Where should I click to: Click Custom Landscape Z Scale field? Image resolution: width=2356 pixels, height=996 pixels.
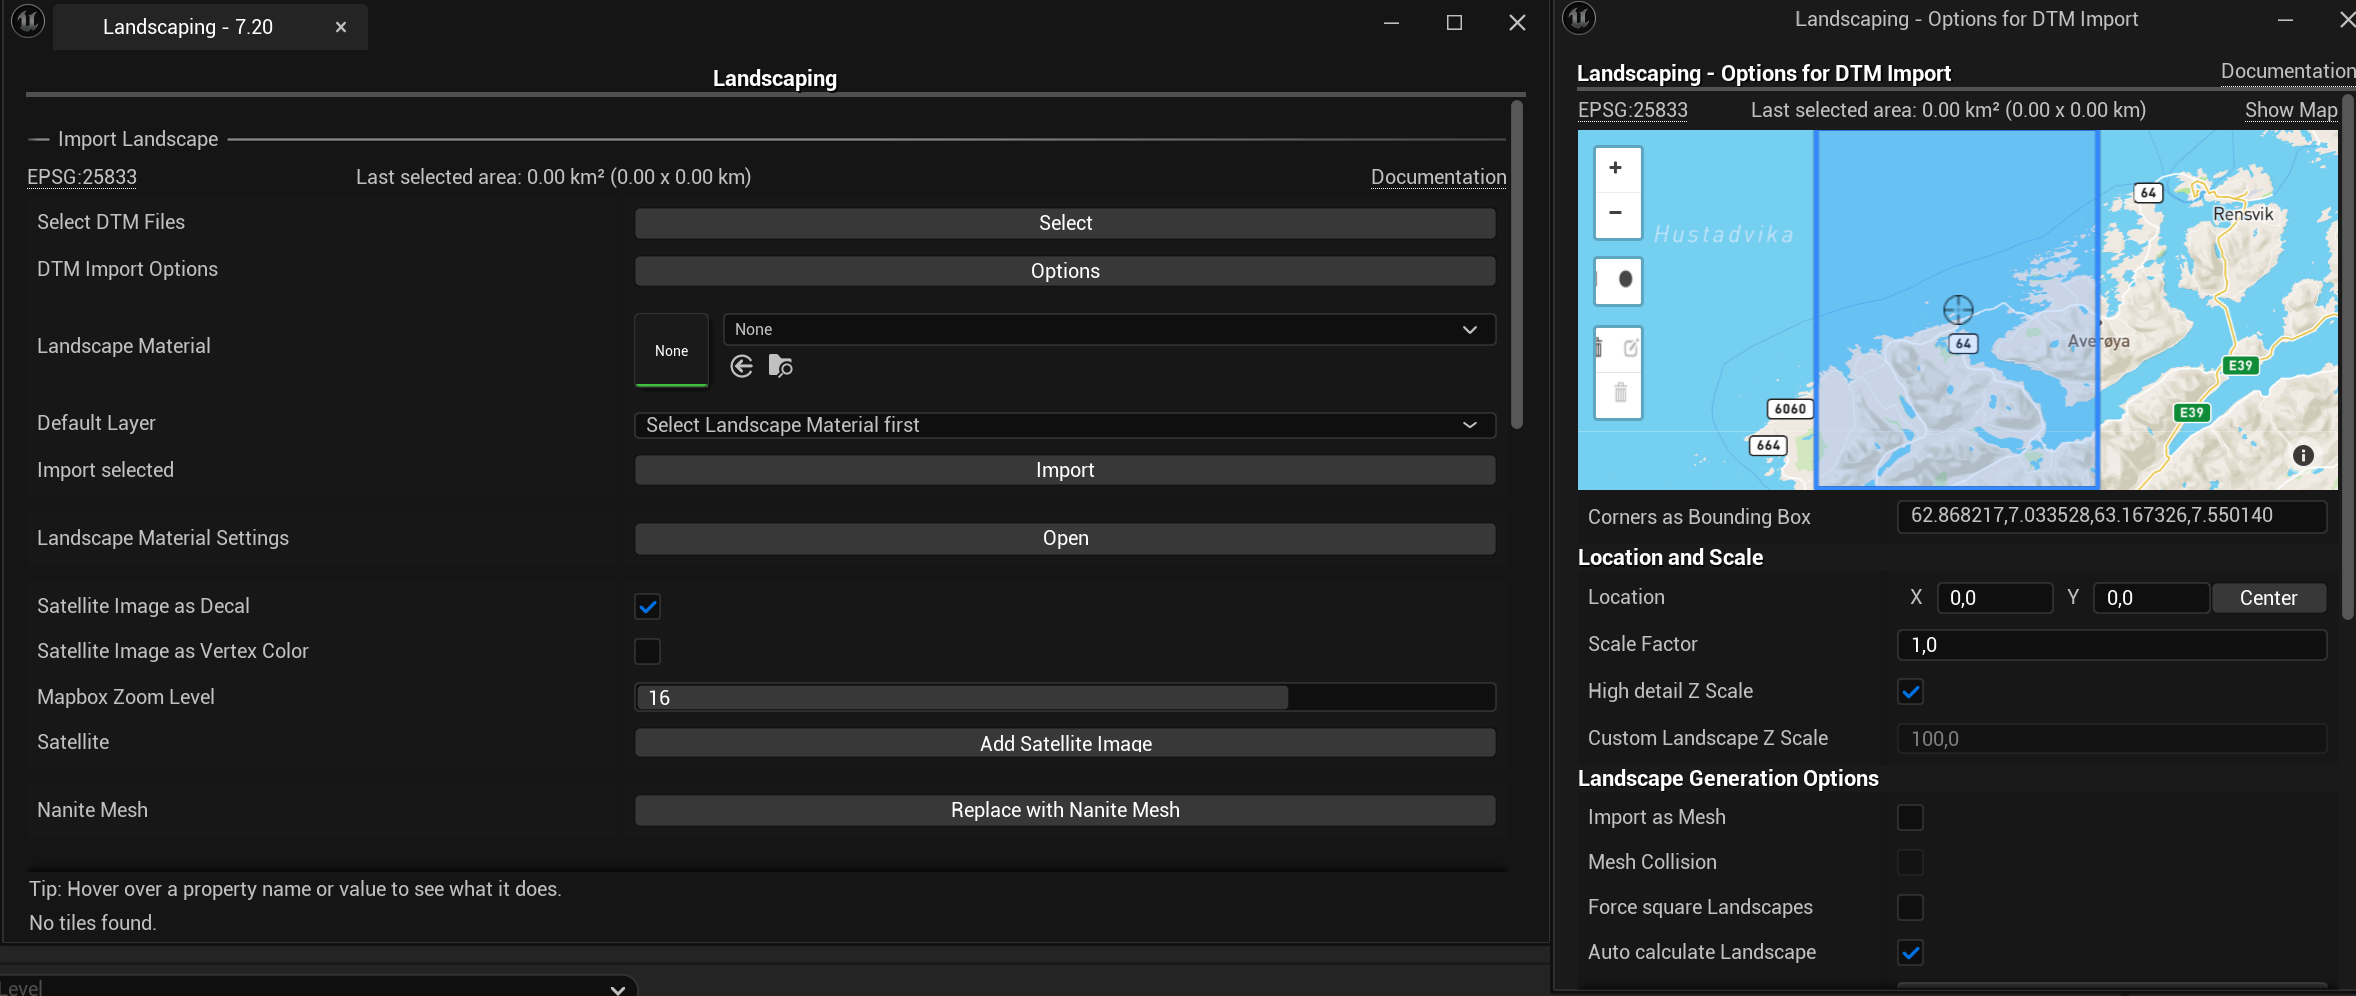coord(2112,739)
